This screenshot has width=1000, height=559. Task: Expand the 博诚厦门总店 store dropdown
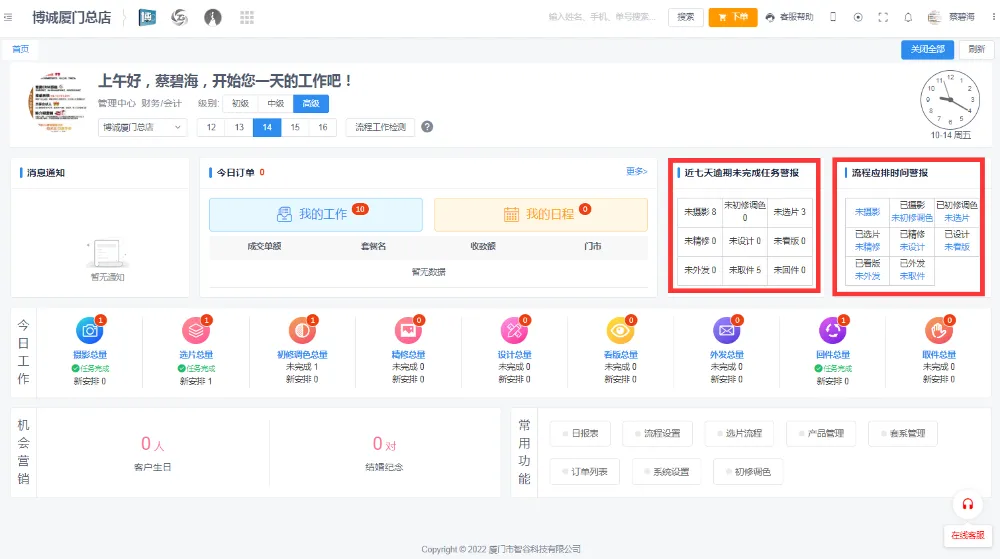(x=142, y=127)
